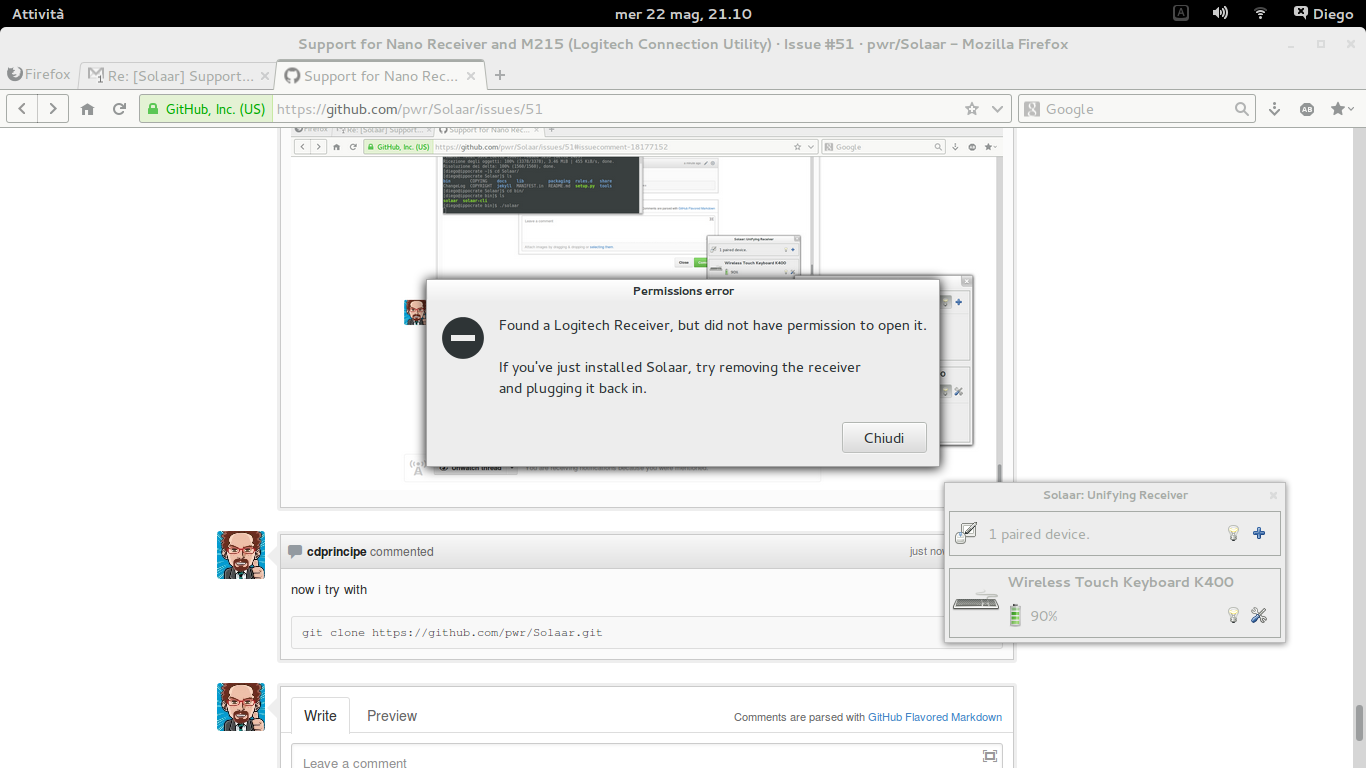Viewport: 1366px width, 768px height.
Task: Go to the Firefox home page icon
Action: click(x=88, y=109)
